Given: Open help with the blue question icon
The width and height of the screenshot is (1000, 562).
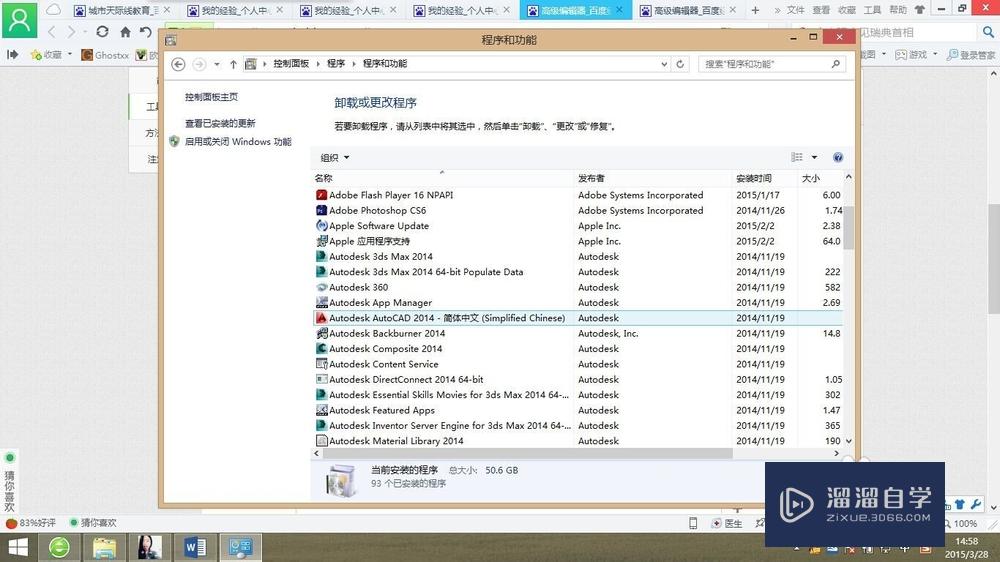Looking at the screenshot, I should coord(838,158).
